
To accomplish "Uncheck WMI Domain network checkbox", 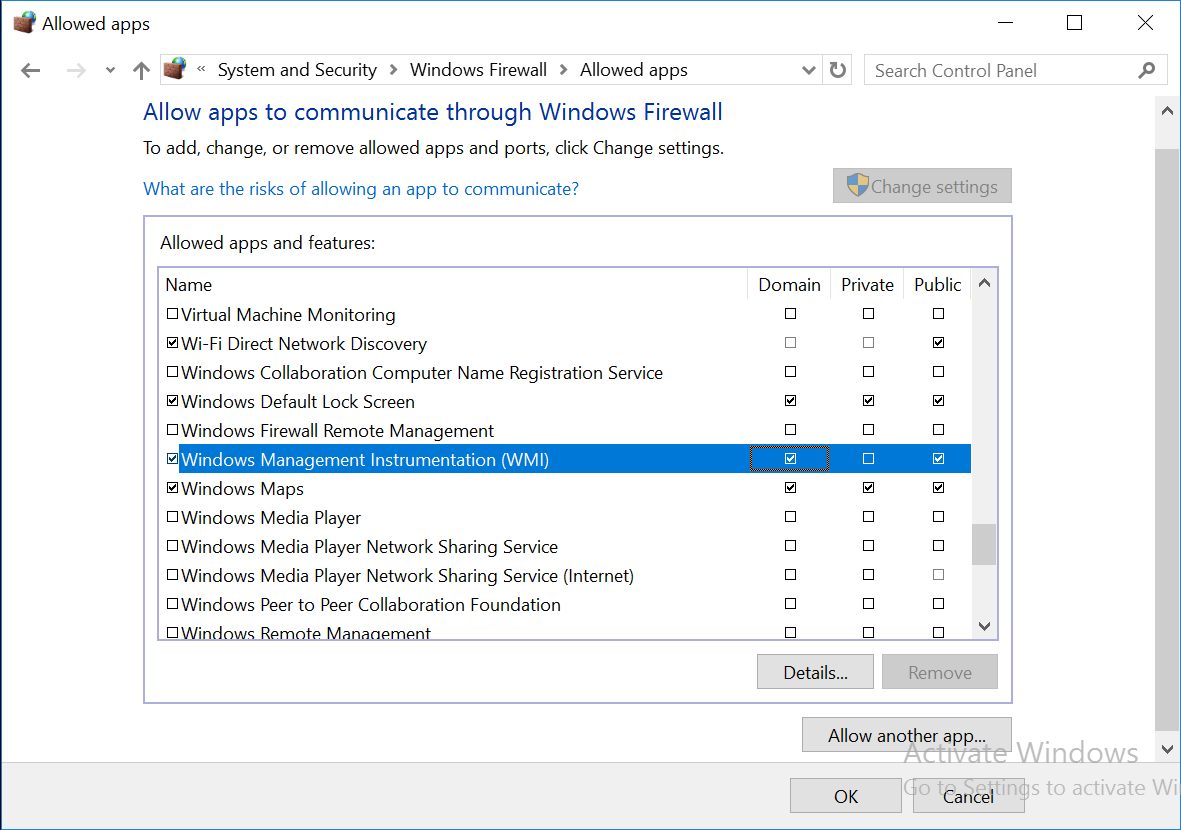I will click(x=790, y=459).
